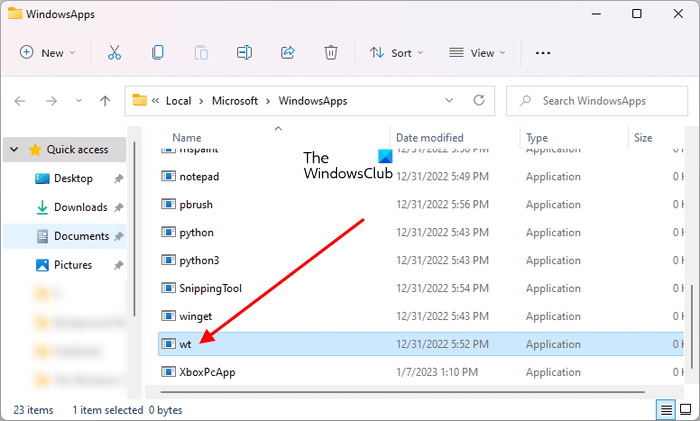This screenshot has width=700, height=421.
Task: Switch to large icons view layout
Action: click(685, 409)
